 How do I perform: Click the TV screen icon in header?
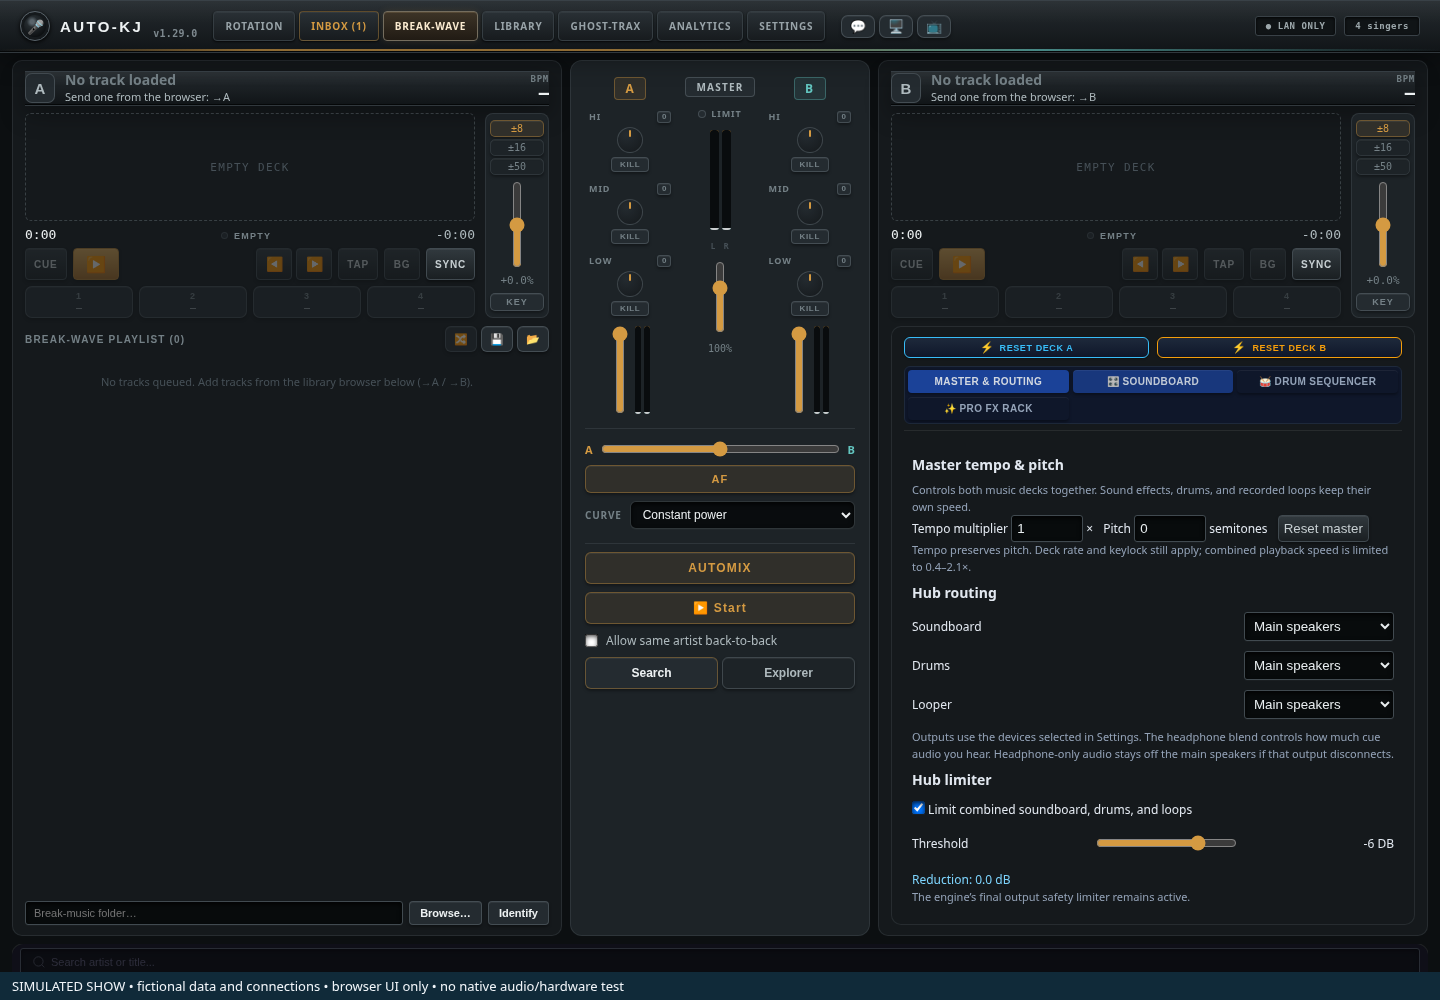coord(934,27)
